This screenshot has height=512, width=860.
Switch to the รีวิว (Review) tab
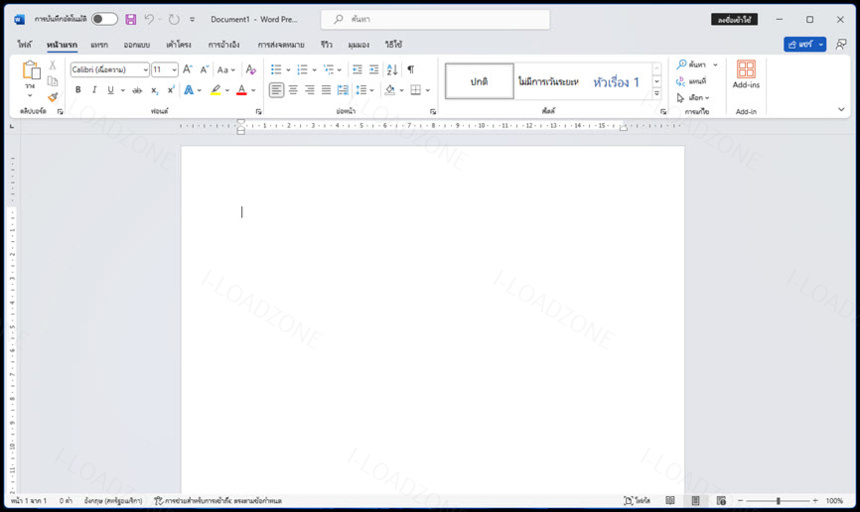(x=327, y=44)
